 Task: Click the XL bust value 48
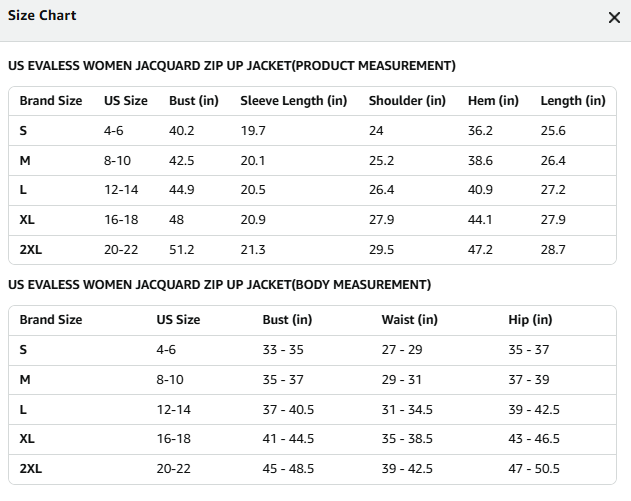(x=176, y=220)
